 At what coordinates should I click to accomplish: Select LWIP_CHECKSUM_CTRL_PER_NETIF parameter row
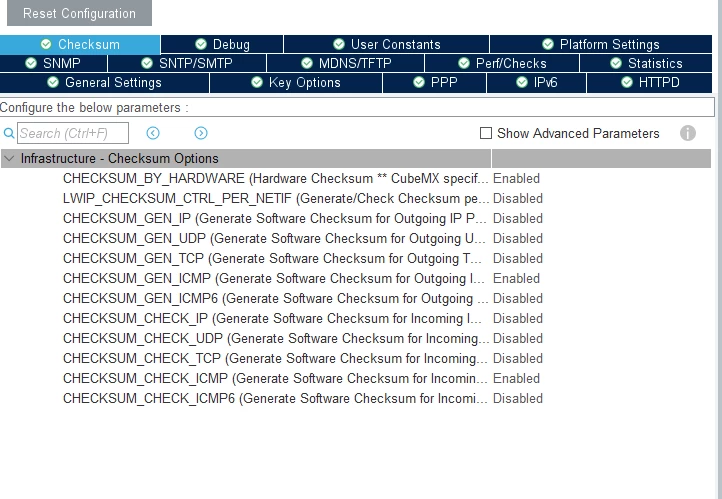[276, 198]
